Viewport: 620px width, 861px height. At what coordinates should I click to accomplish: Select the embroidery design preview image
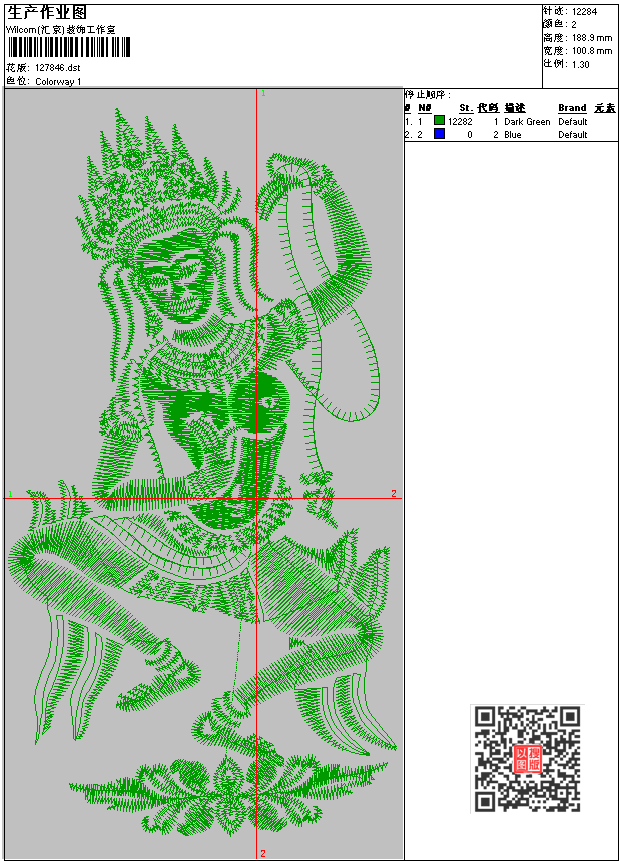(x=204, y=473)
